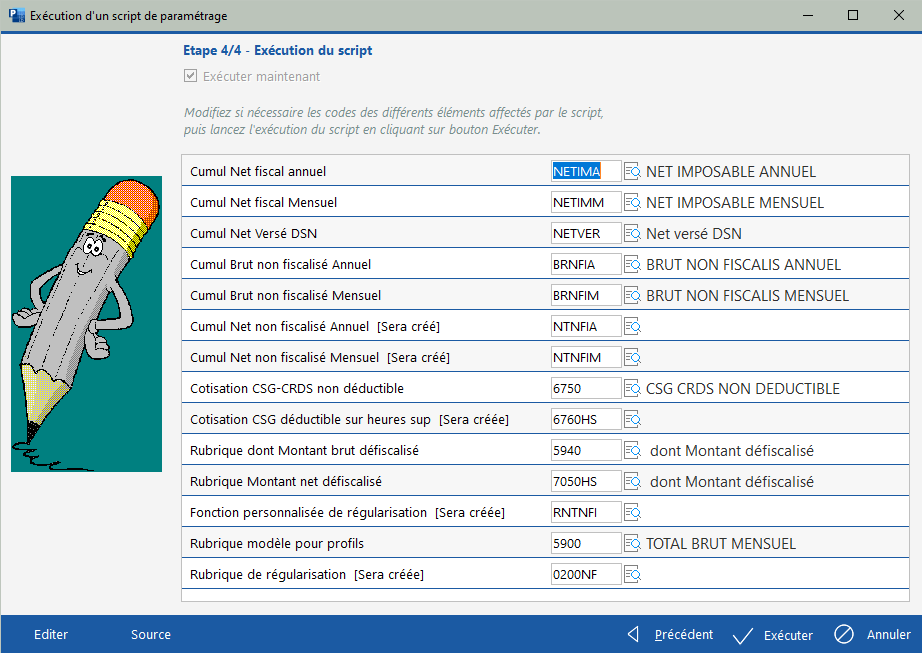Open lookup icon for Rubrique dont Montant brut défiscalisé
Screen dimensions: 922x653
tap(632, 451)
